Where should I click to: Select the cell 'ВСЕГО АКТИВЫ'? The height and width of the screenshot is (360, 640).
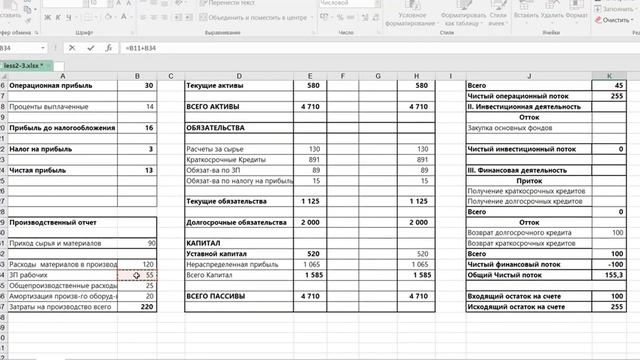[239, 107]
